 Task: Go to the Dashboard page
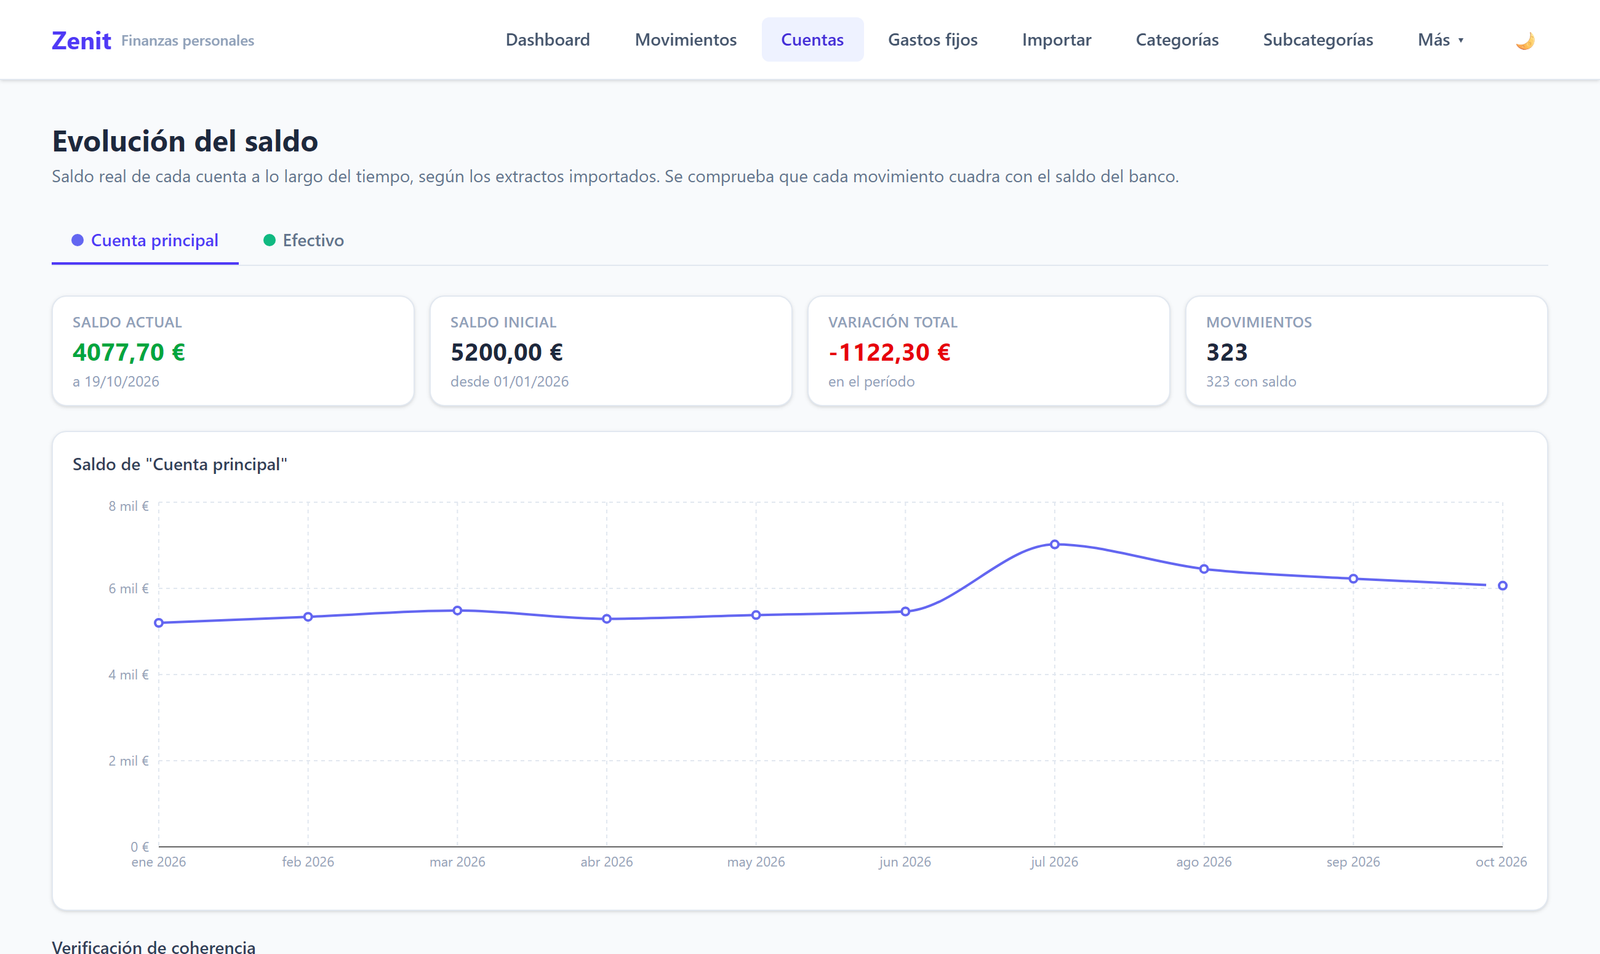click(548, 40)
